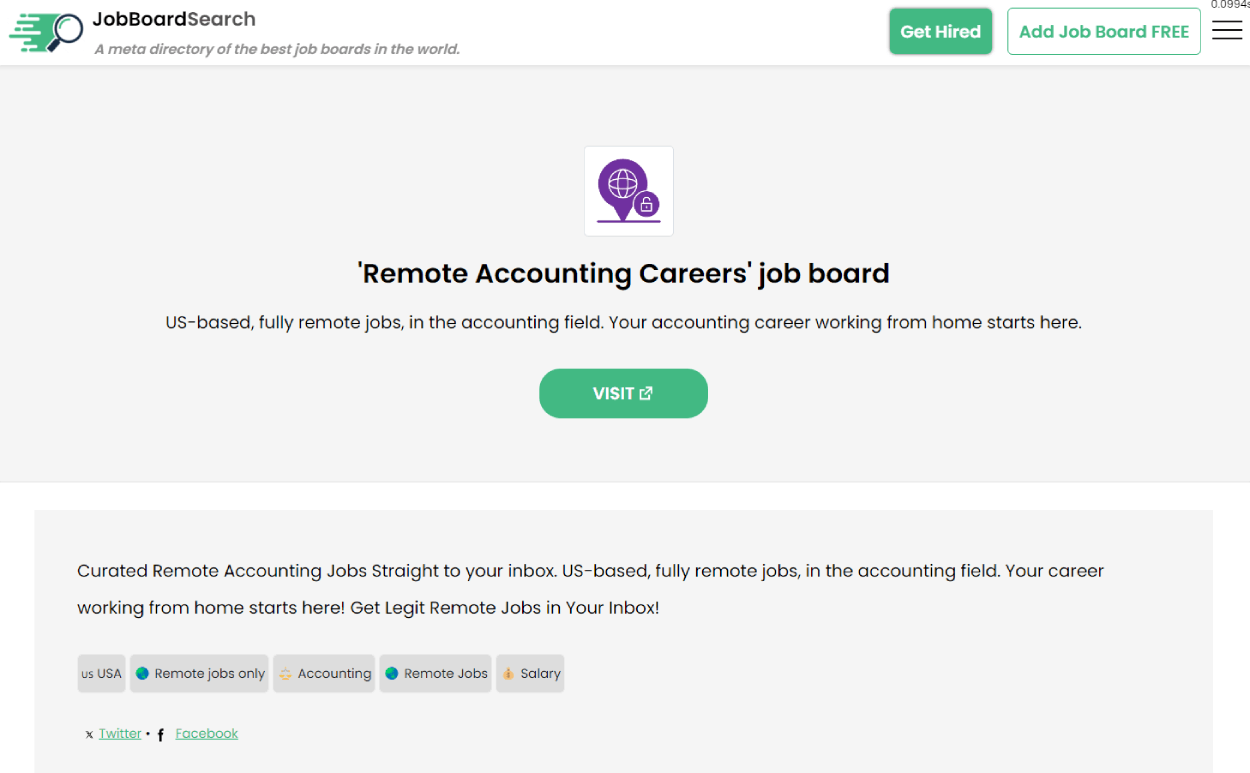The width and height of the screenshot is (1250, 773).
Task: Click the globe icon on the Remote jobs only tag
Action: [x=143, y=673]
